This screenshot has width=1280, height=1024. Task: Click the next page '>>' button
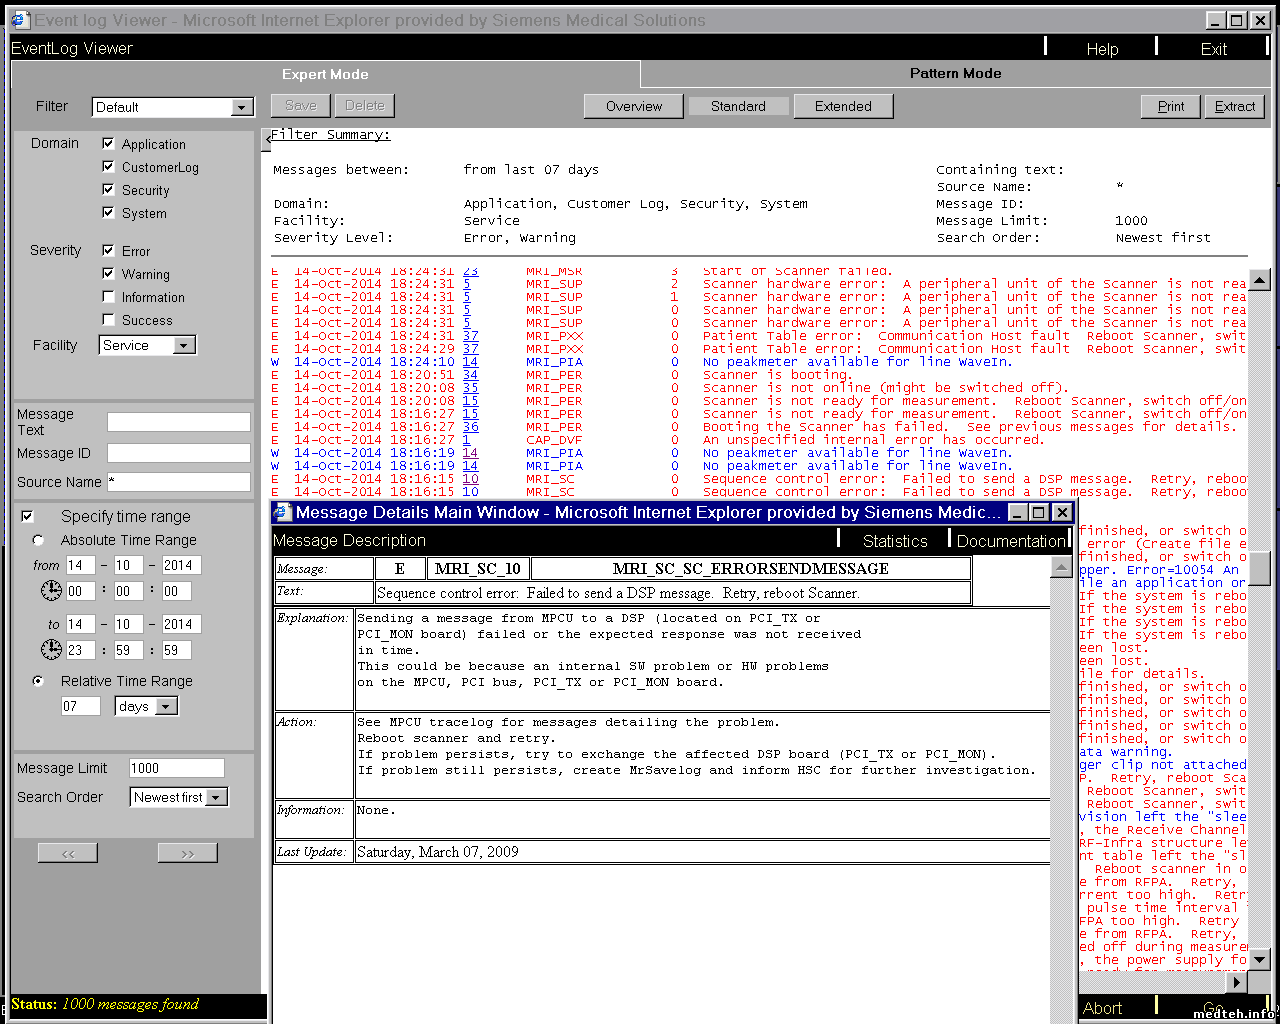pos(187,853)
